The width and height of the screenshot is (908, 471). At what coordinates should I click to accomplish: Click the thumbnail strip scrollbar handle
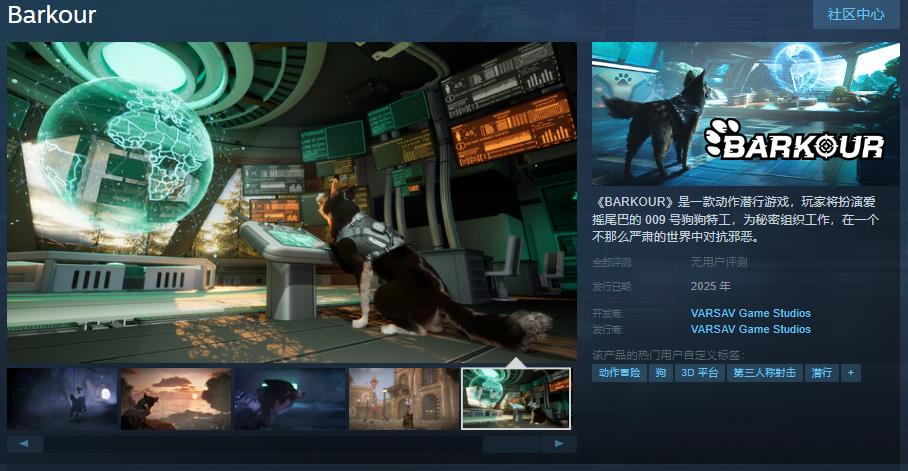(512, 443)
